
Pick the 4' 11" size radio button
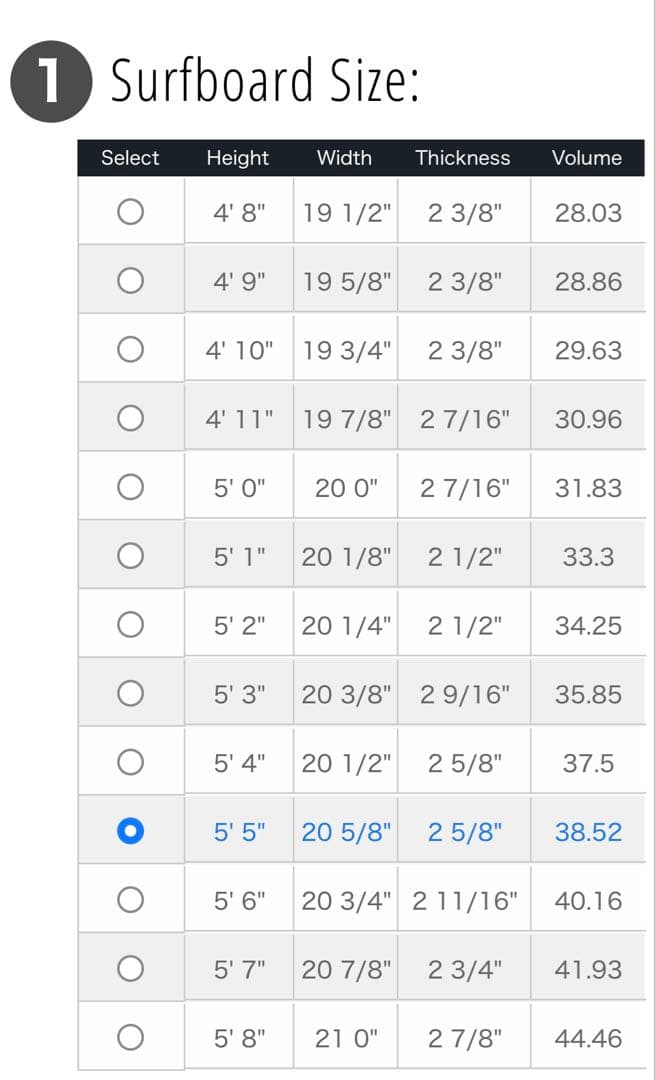(130, 418)
